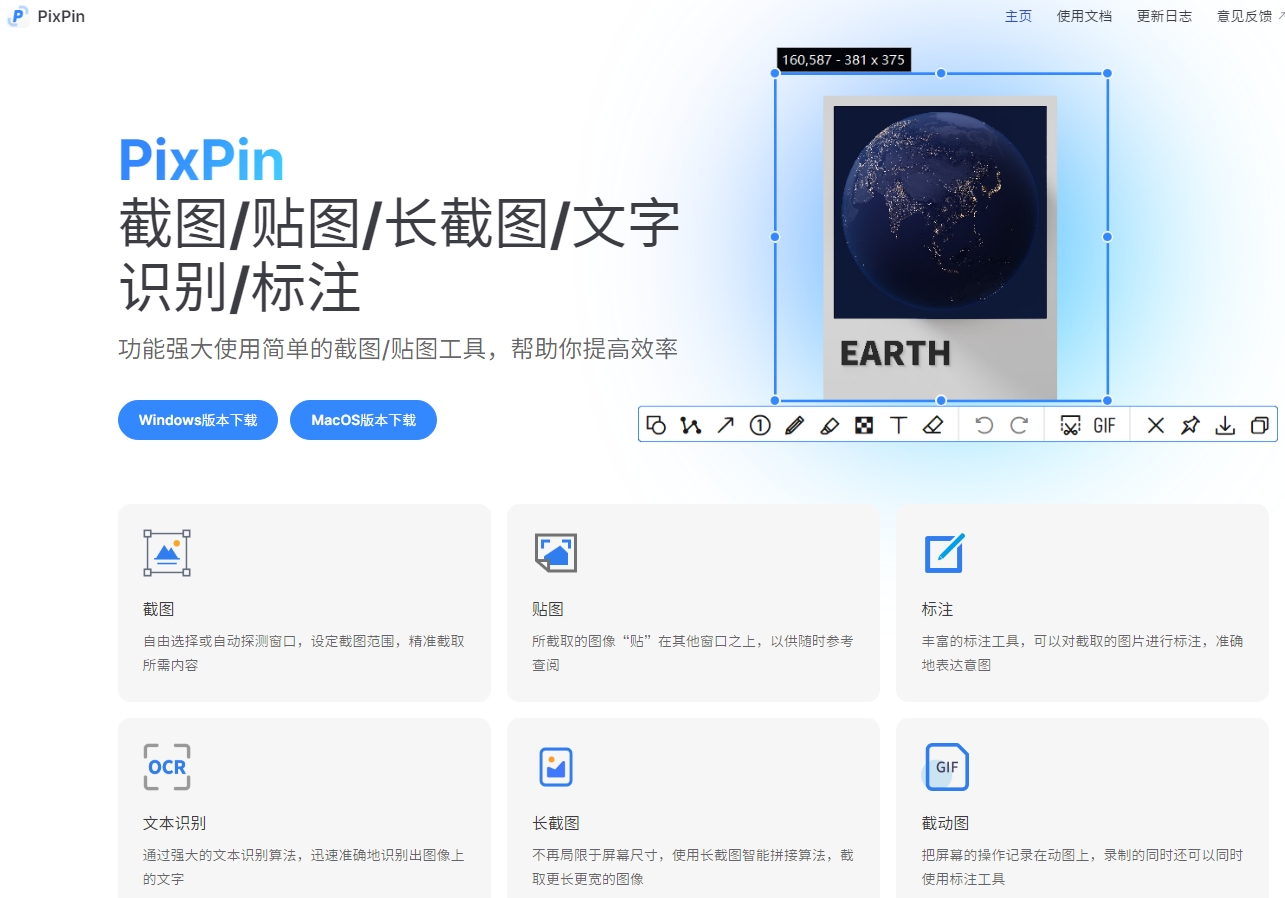This screenshot has height=898, width=1285.
Task: Click the MacOS版本下载 button
Action: click(363, 420)
